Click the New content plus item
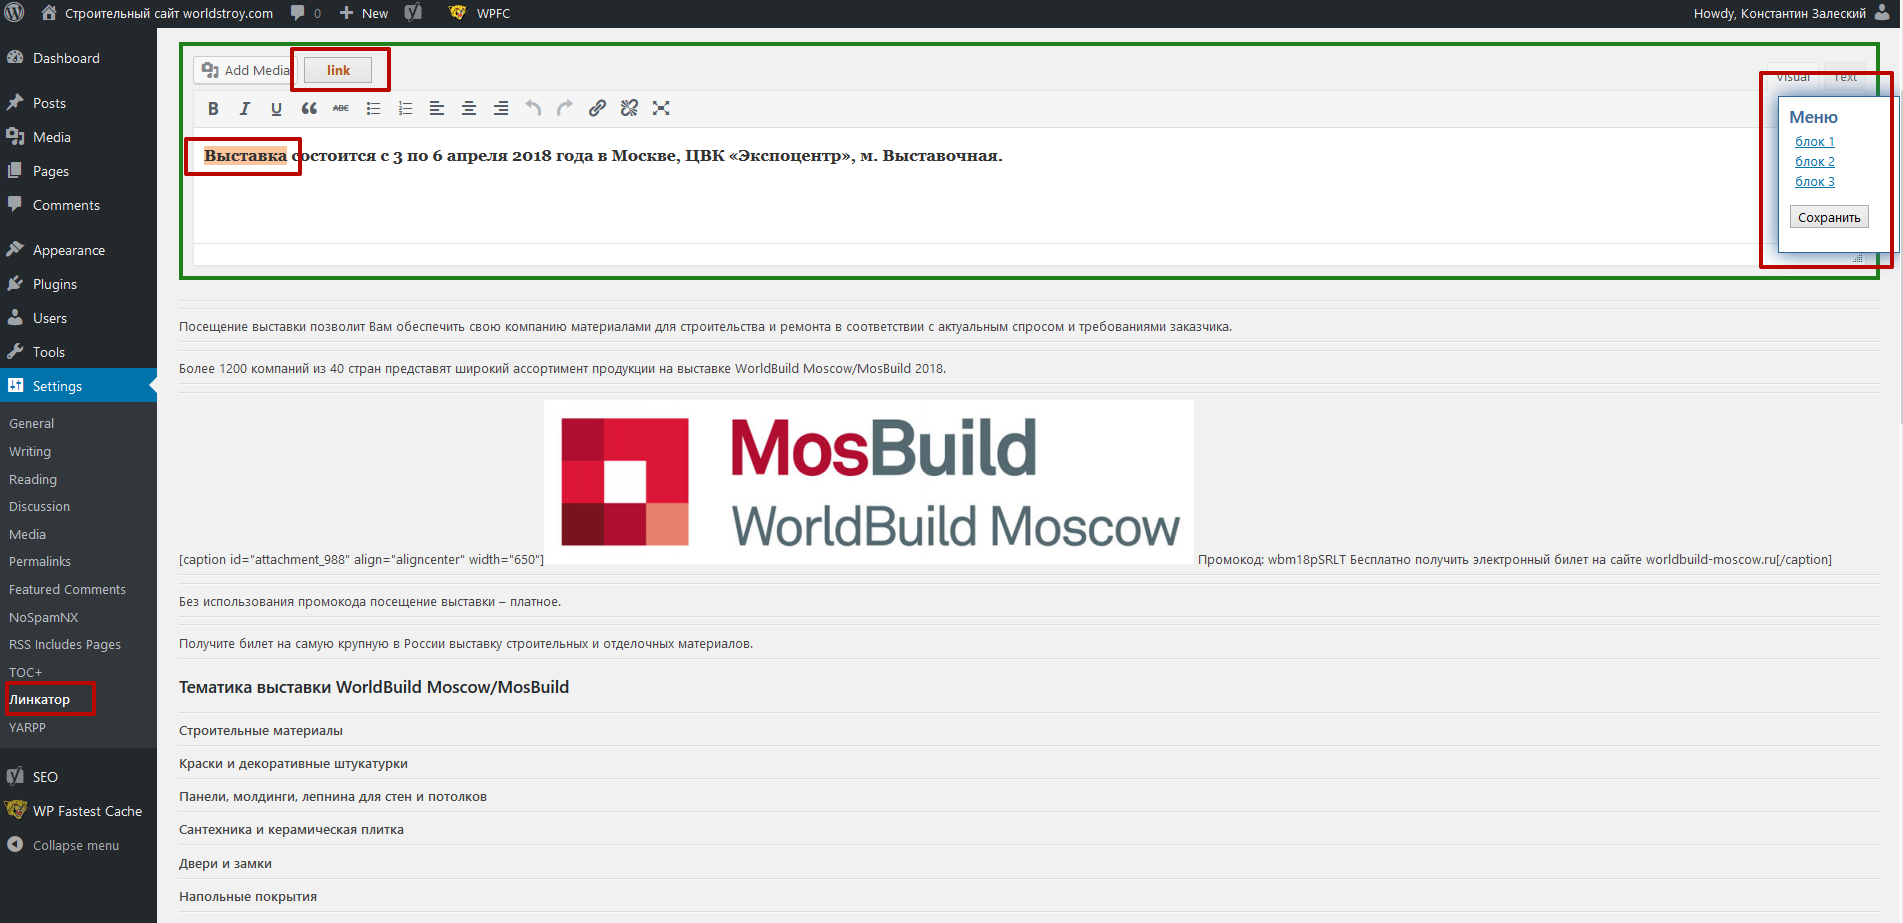This screenshot has height=923, width=1903. pos(363,13)
